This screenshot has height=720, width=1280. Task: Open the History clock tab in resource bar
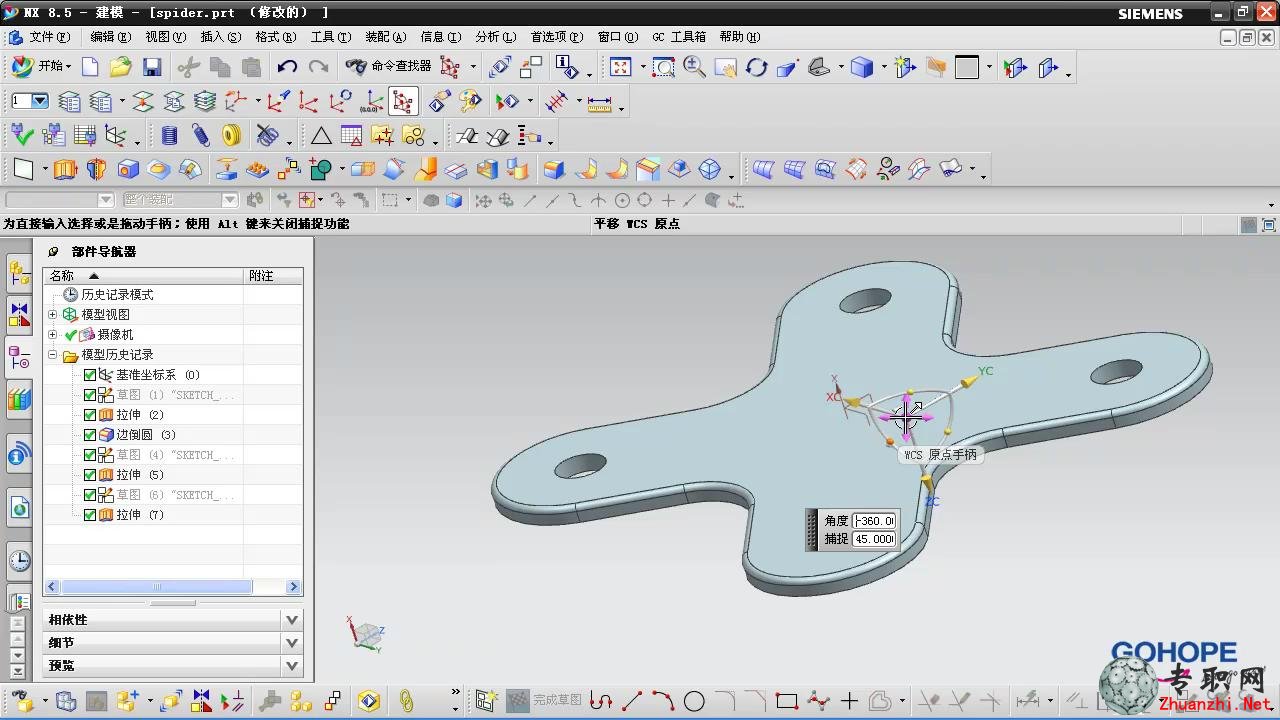click(x=19, y=561)
